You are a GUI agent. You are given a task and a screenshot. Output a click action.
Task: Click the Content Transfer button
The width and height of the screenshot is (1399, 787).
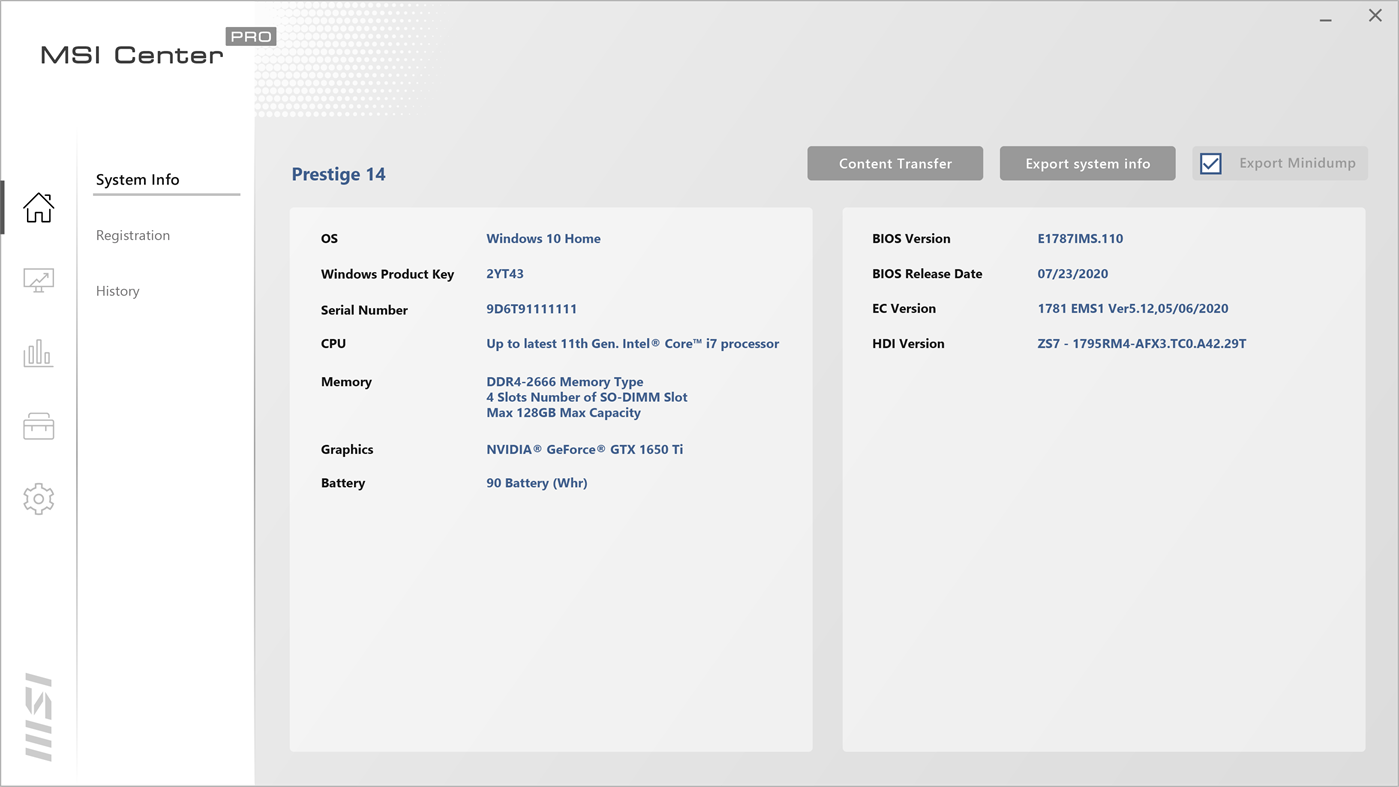tap(895, 163)
